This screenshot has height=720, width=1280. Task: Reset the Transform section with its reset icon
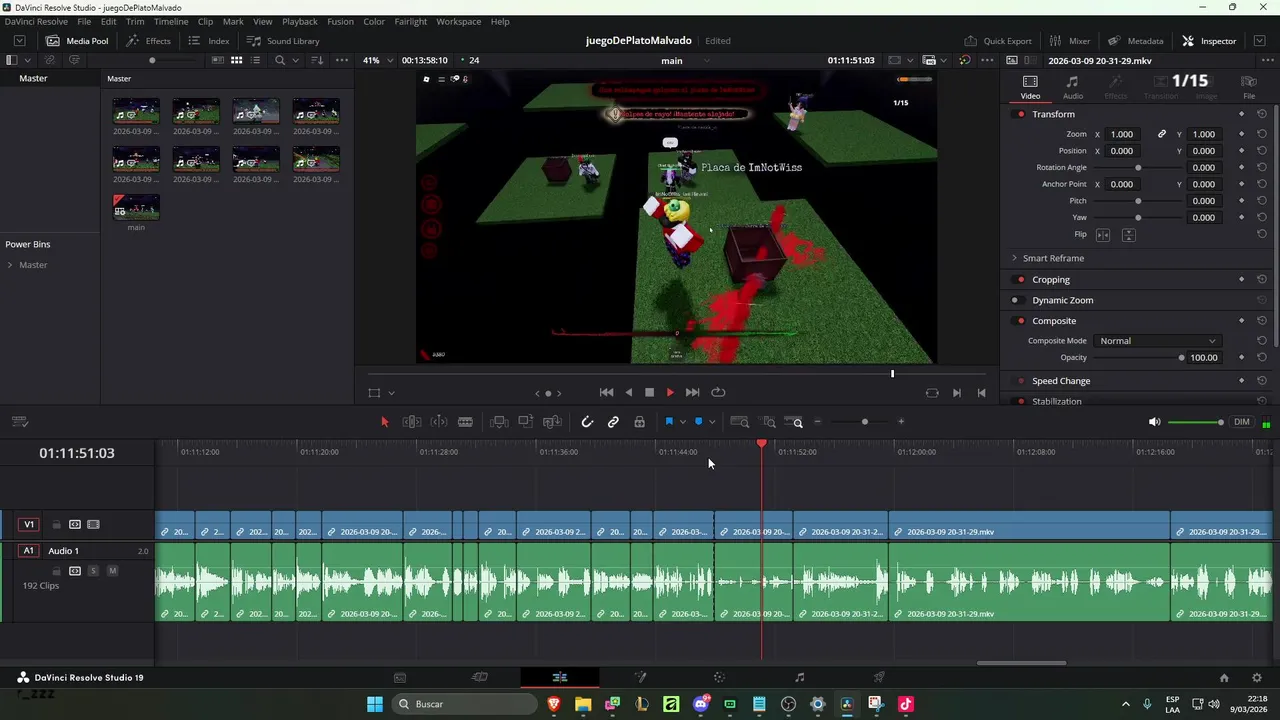tap(1262, 114)
